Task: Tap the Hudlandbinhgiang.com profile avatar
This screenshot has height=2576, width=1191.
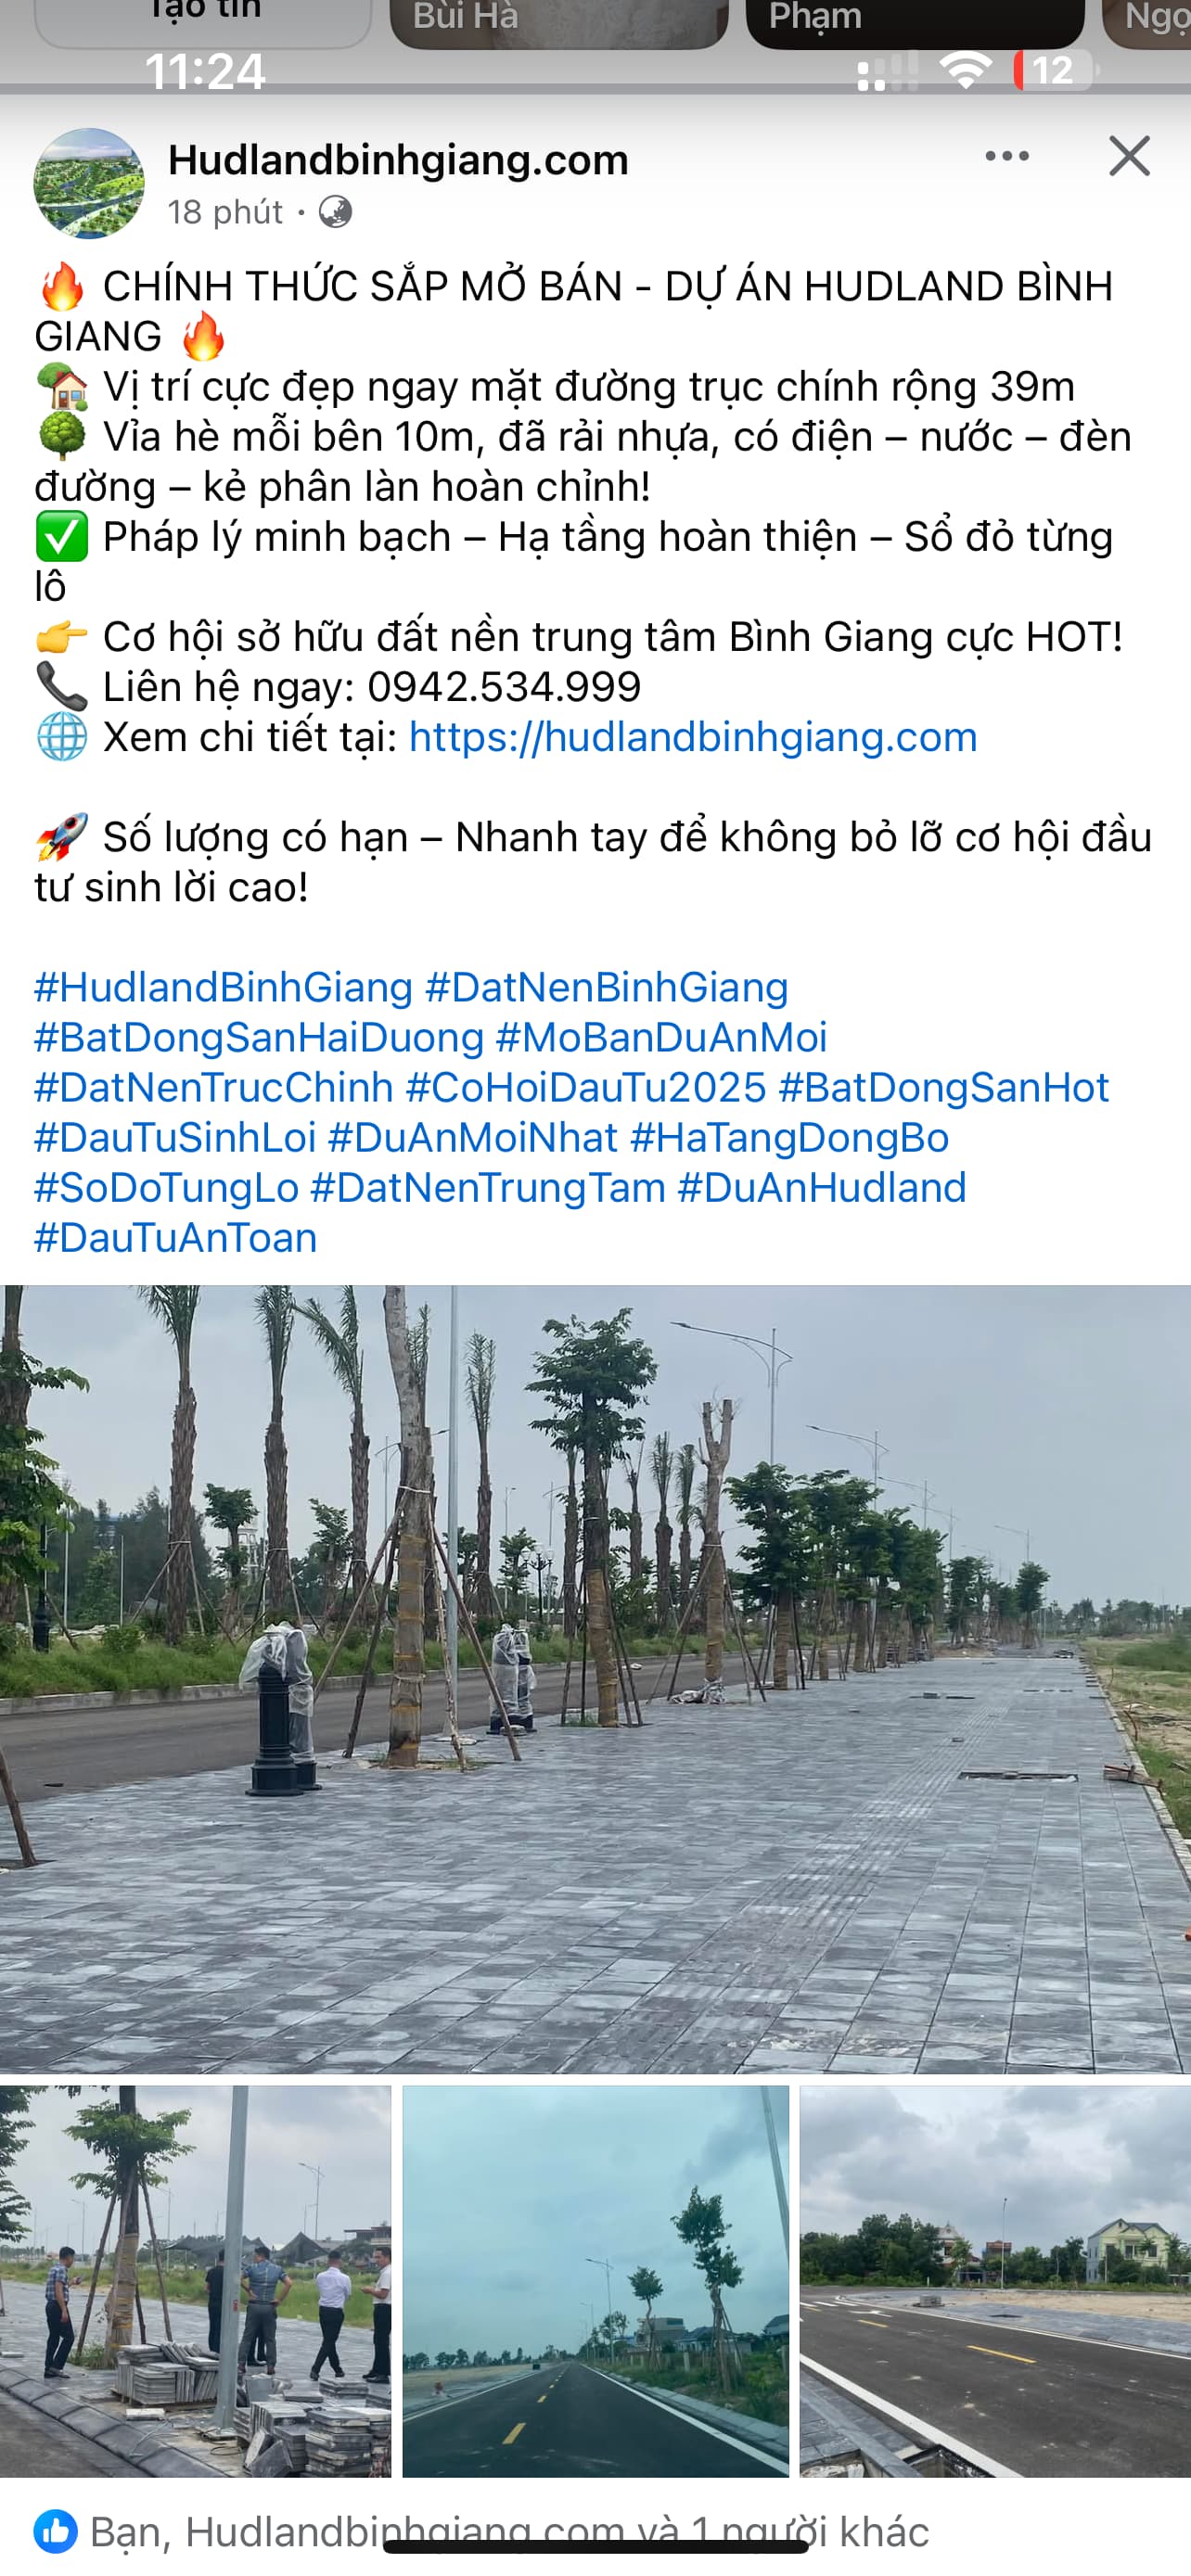Action: coord(89,183)
